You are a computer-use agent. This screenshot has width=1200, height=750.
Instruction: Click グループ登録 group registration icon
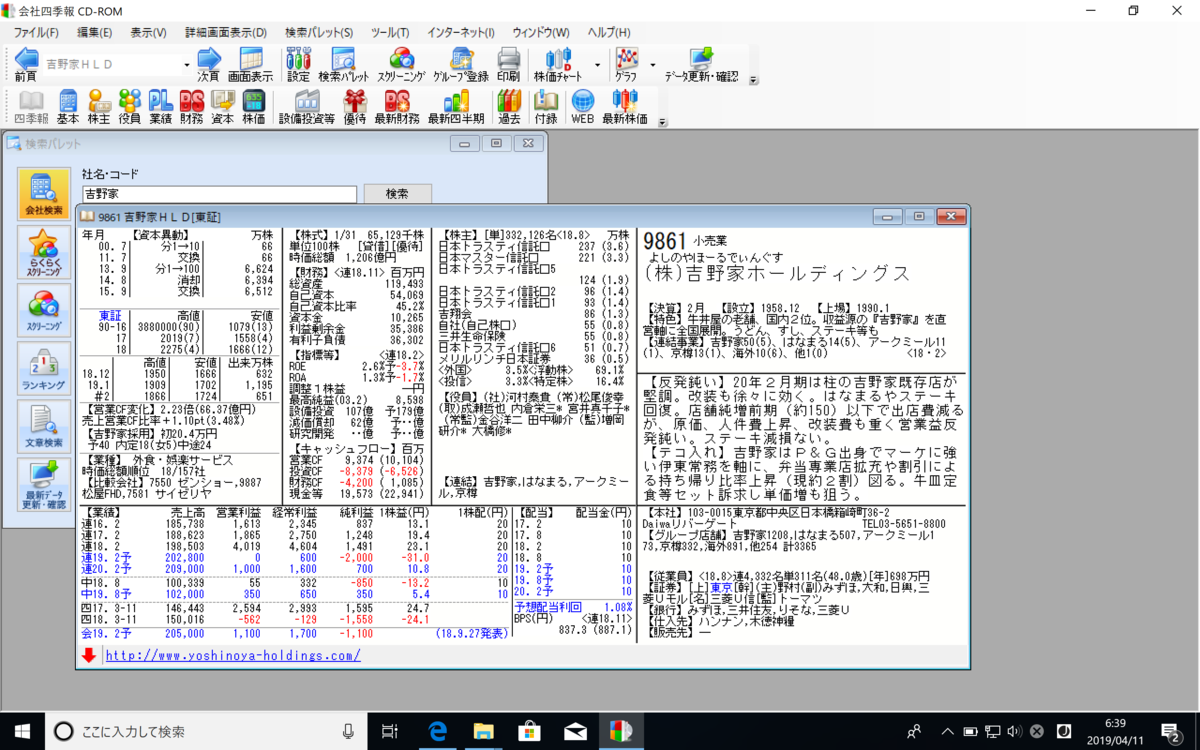[461, 64]
